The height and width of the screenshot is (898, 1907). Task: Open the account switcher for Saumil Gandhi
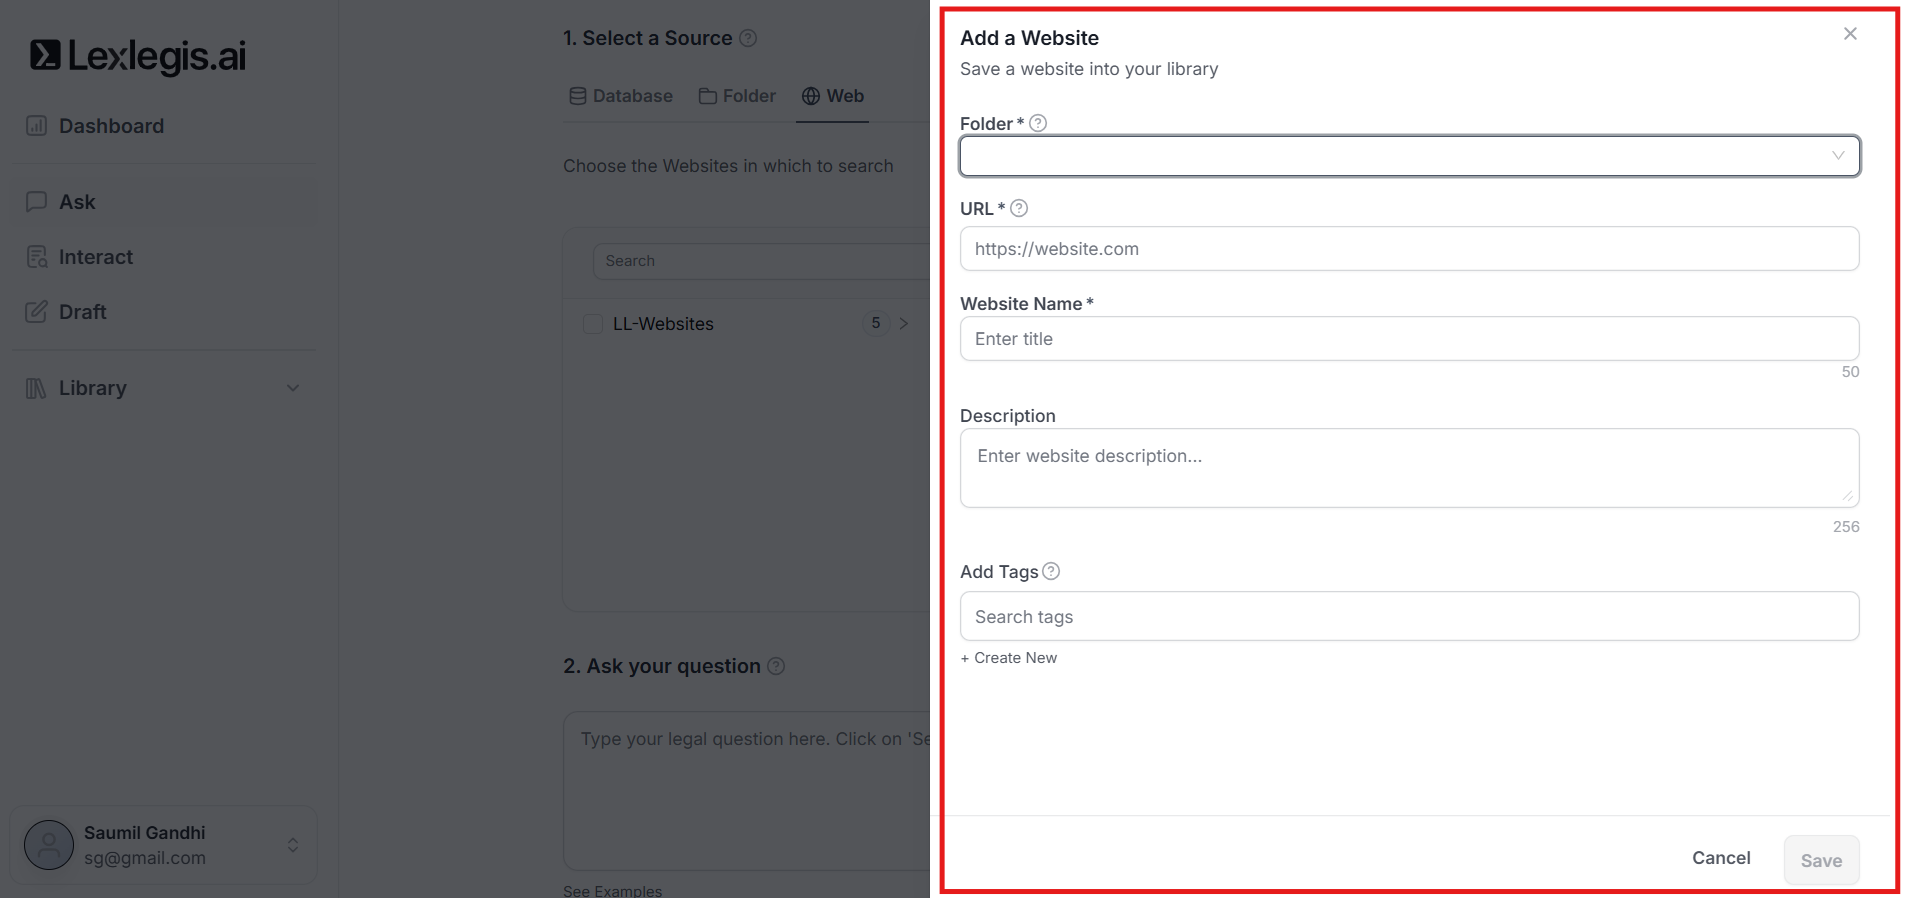coord(293,845)
